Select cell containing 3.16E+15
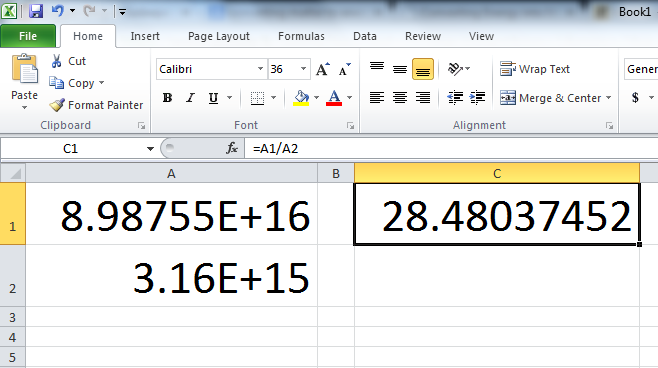658x368 pixels. (x=171, y=276)
